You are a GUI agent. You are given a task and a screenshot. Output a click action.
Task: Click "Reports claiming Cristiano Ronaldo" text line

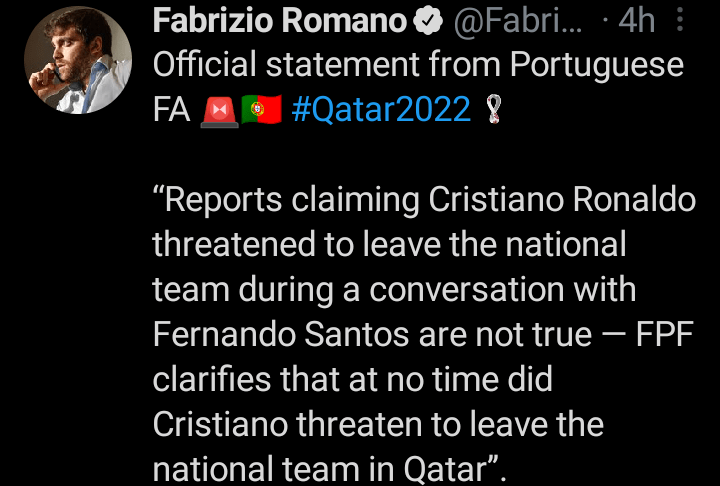424,200
